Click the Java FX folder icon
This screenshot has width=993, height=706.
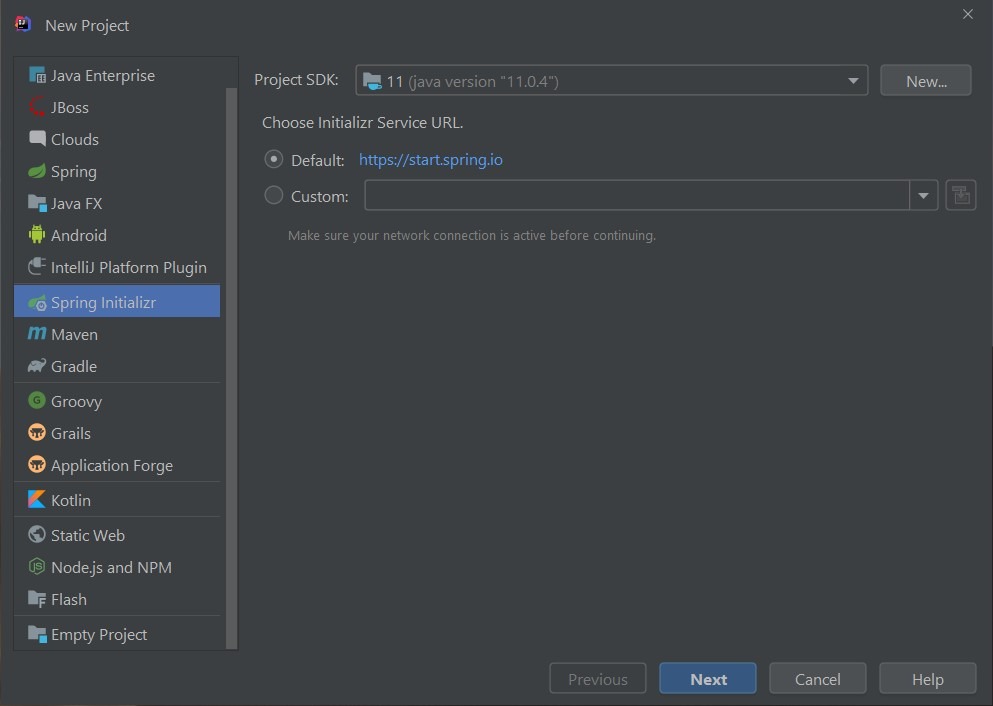(x=37, y=203)
